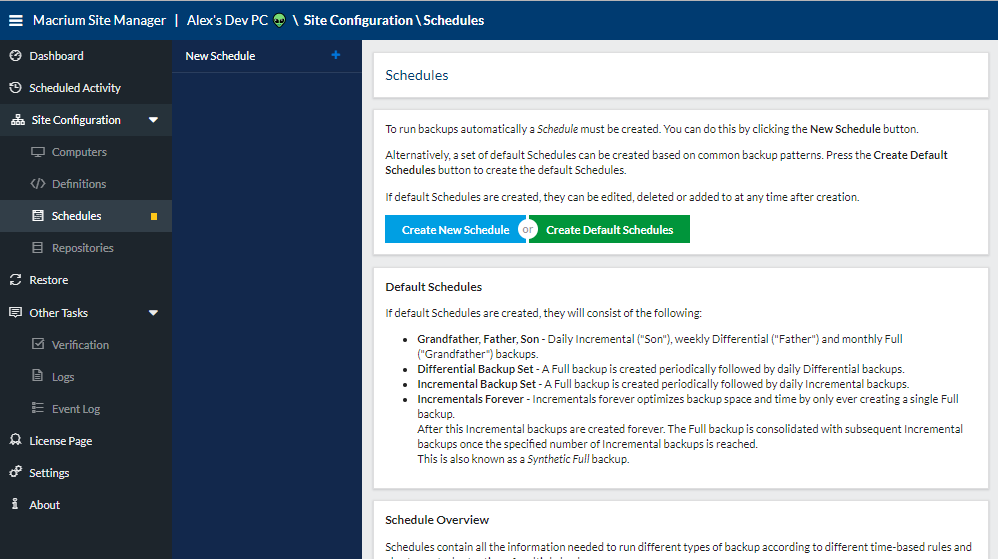Click the alien status icon beside Alex's Dev PC
Screen dimensions: 998x559
tap(279, 20)
